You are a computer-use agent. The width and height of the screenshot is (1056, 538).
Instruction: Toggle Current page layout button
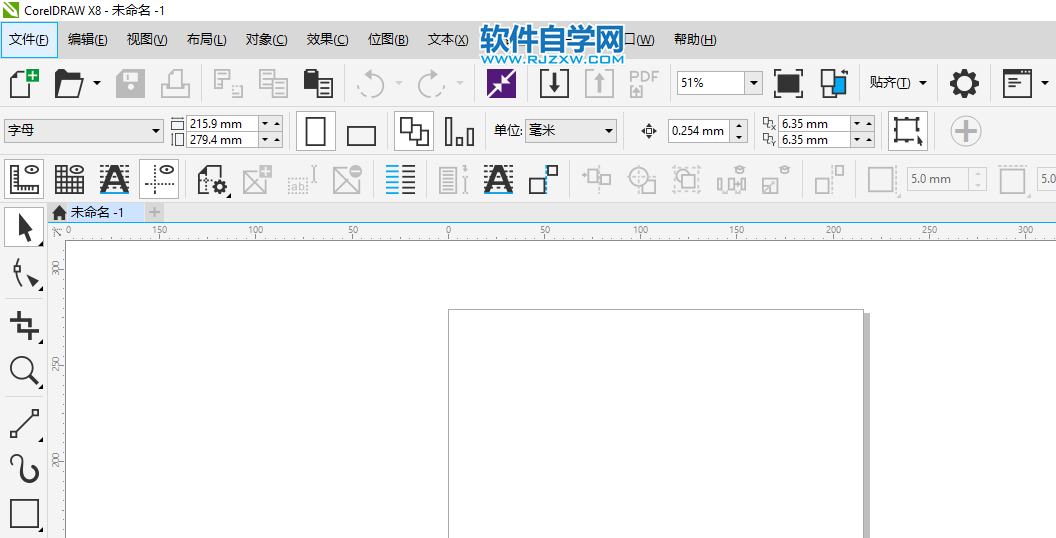coord(459,131)
